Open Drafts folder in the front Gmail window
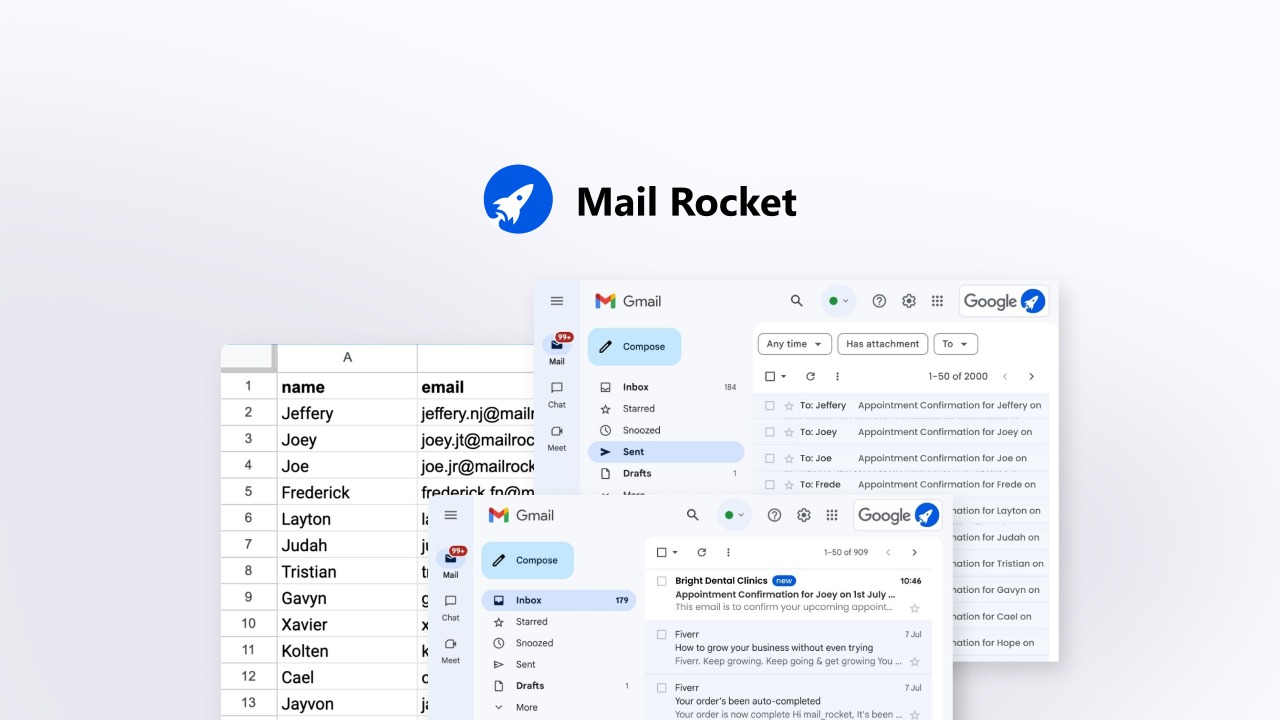The width and height of the screenshot is (1280, 720). (559, 686)
